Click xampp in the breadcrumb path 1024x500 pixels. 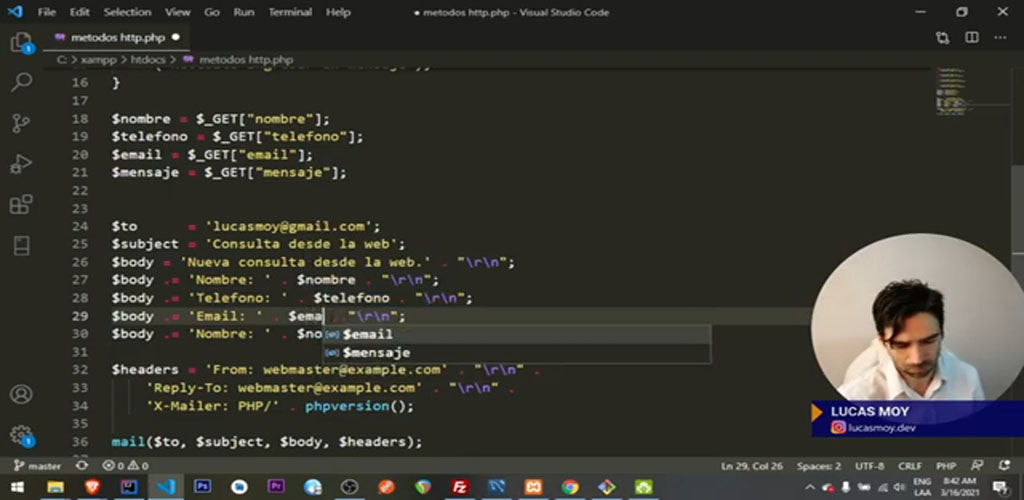[99, 59]
